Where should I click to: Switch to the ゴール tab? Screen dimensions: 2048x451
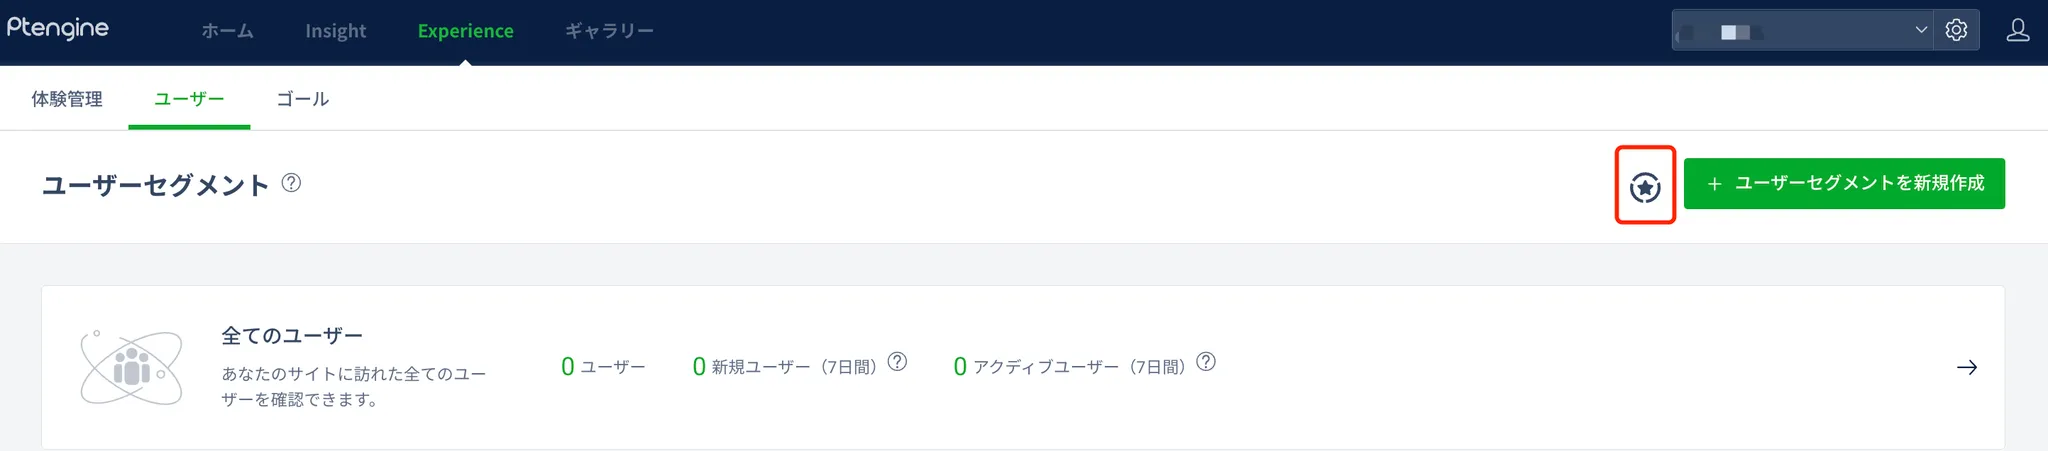(302, 99)
